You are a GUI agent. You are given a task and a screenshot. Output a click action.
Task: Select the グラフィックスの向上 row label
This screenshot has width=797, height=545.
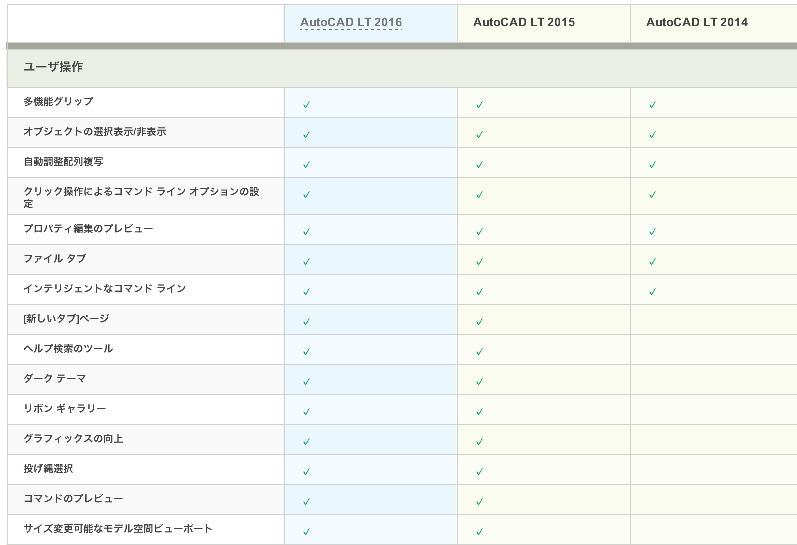click(x=73, y=438)
